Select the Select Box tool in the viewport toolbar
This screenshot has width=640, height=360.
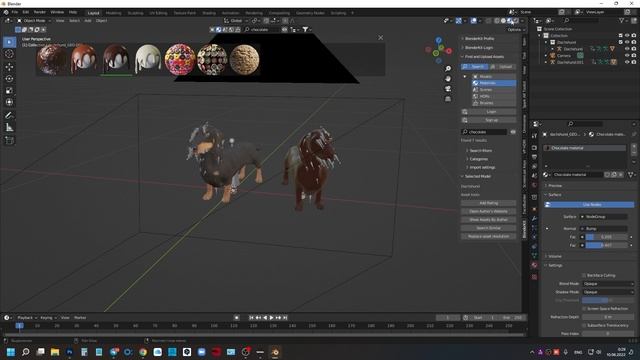pos(9,42)
